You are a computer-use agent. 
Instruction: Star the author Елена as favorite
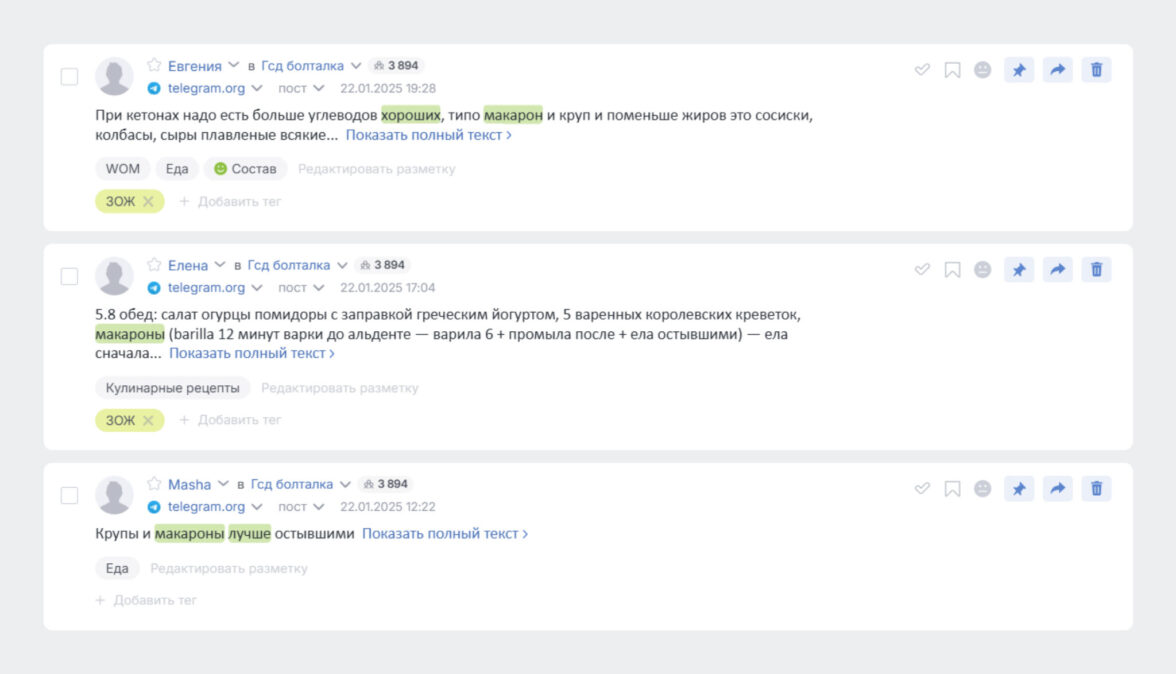[154, 265]
